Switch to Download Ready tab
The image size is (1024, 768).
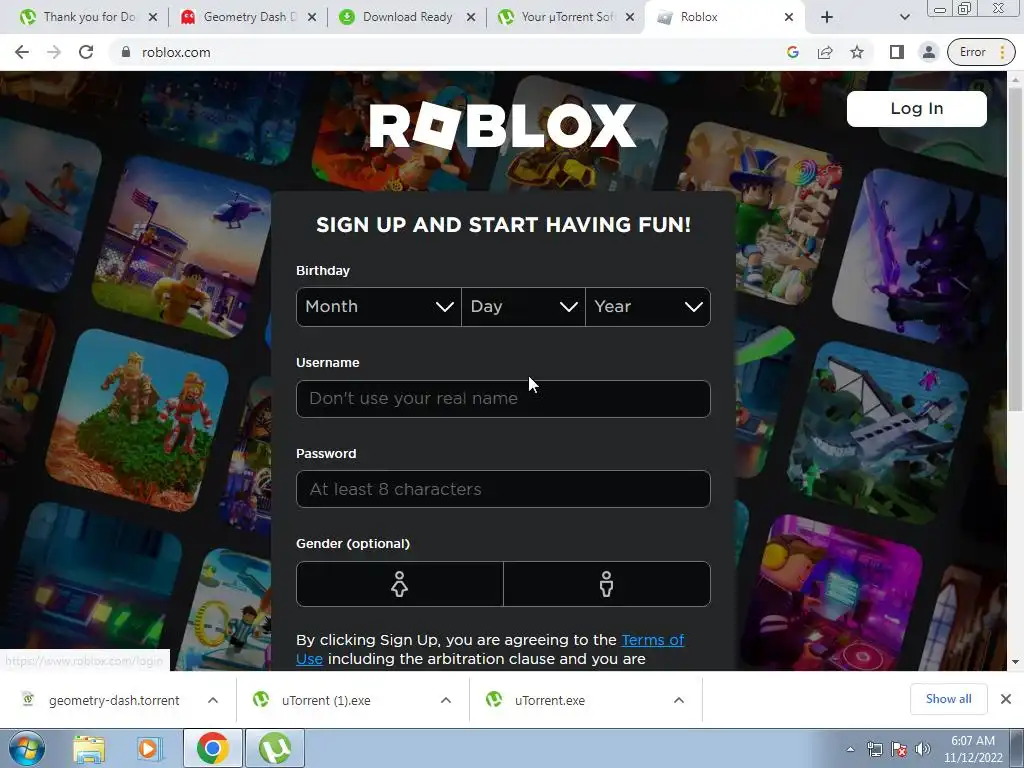click(x=408, y=17)
